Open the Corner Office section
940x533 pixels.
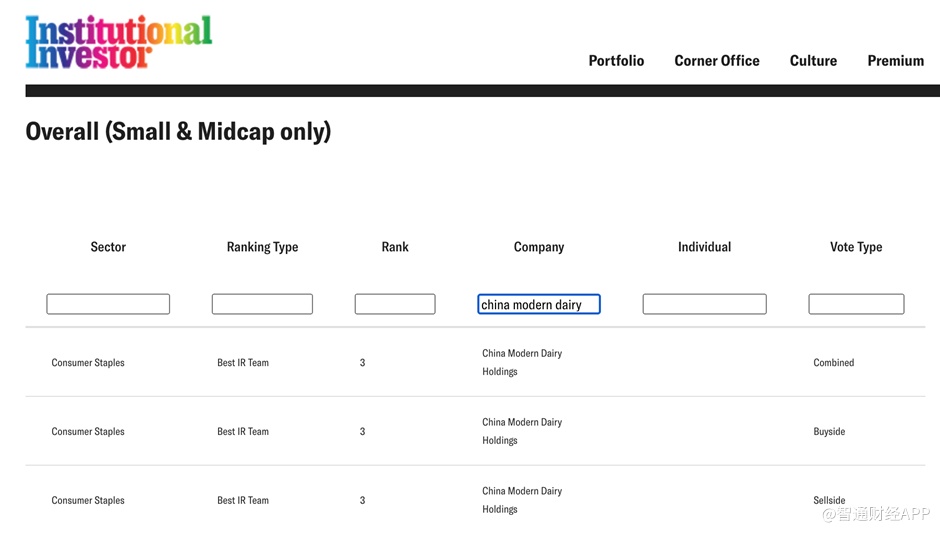pos(717,61)
